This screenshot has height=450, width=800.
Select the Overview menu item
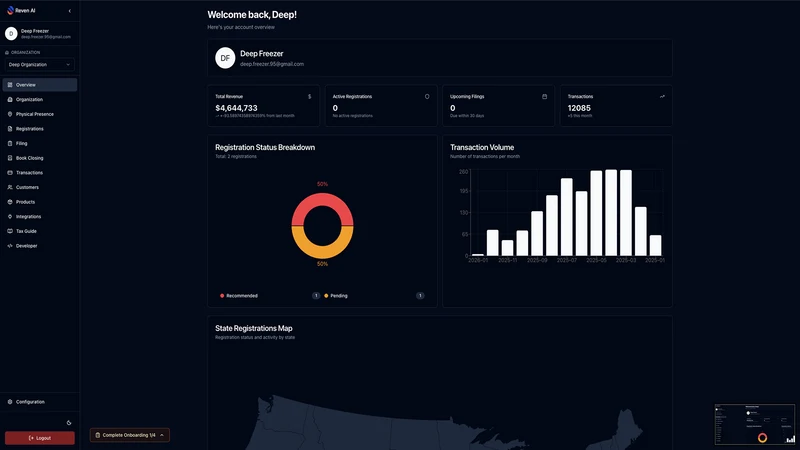(40, 85)
